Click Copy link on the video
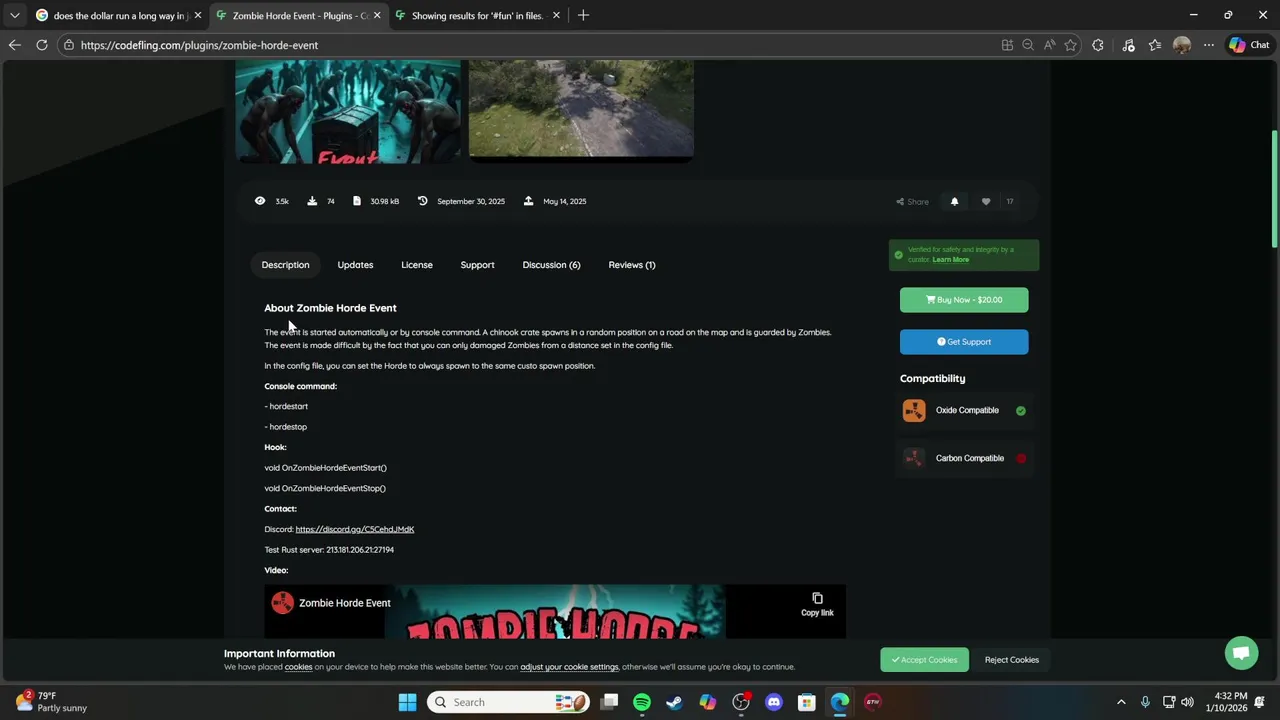Image resolution: width=1280 pixels, height=720 pixels. point(817,605)
